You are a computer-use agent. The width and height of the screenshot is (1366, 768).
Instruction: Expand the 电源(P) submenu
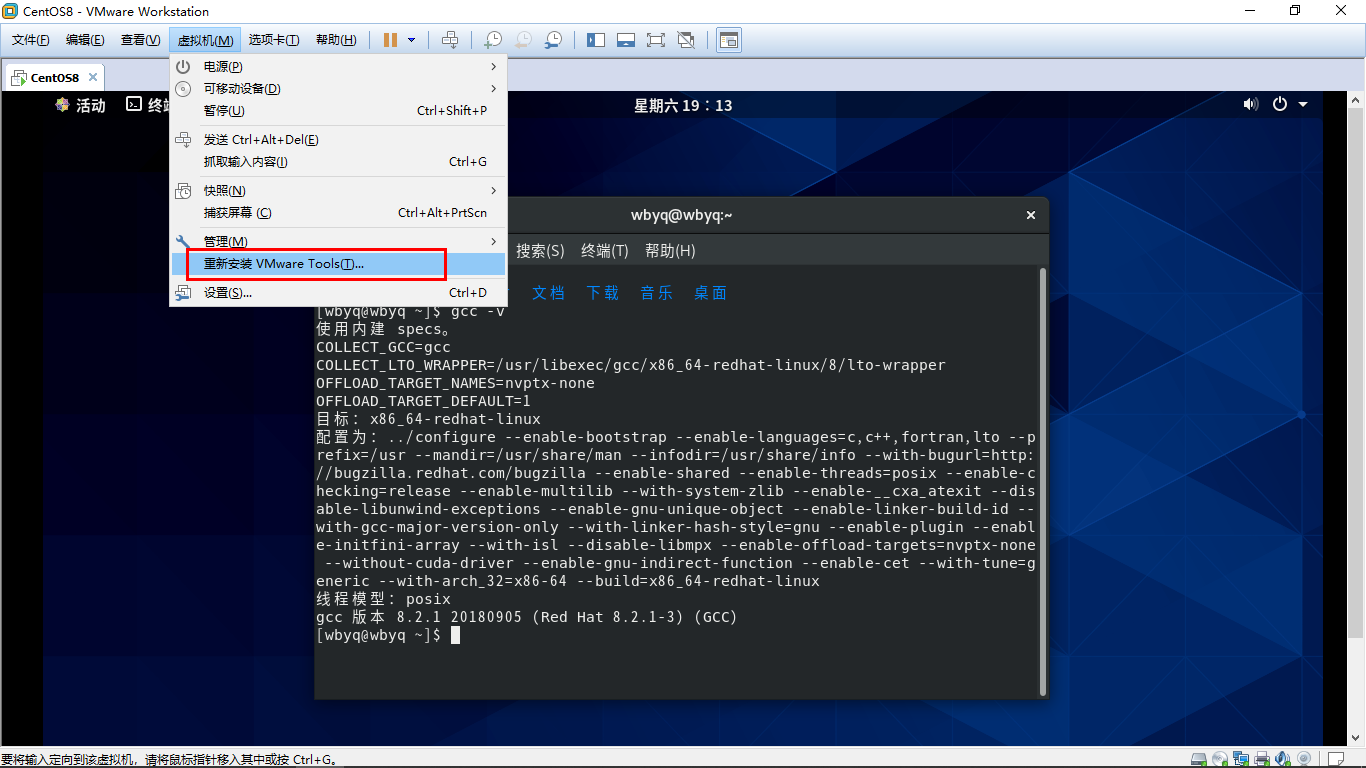[338, 66]
